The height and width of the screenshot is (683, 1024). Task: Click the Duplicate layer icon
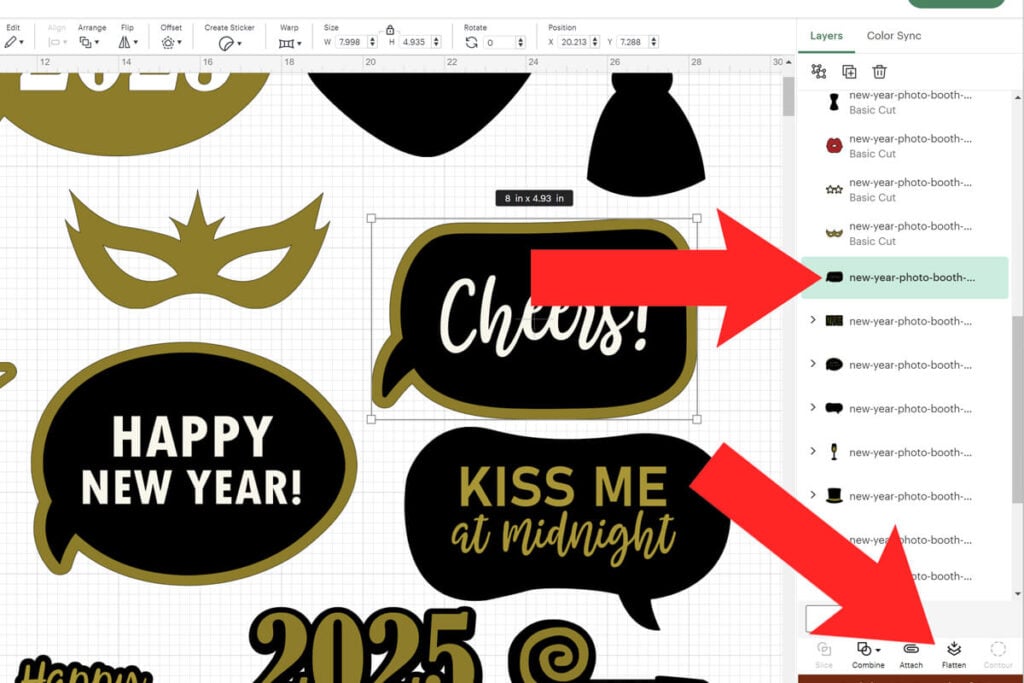point(849,72)
